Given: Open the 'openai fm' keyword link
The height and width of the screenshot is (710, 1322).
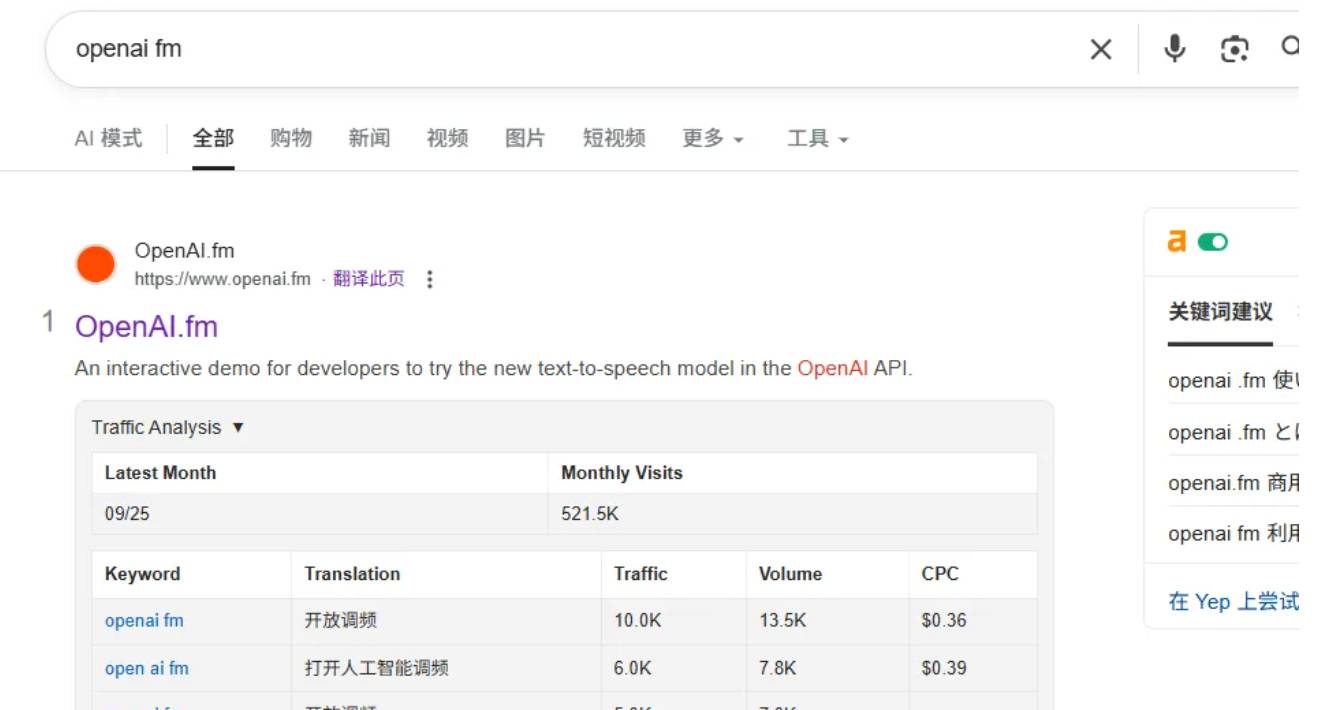Looking at the screenshot, I should pos(144,620).
